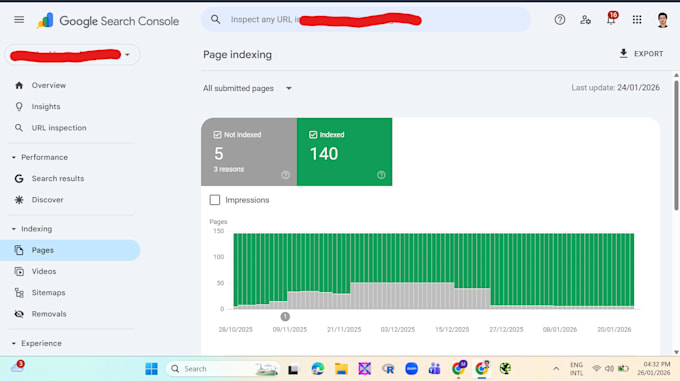
Task: Collapse the Indexing section
Action: tap(14, 229)
